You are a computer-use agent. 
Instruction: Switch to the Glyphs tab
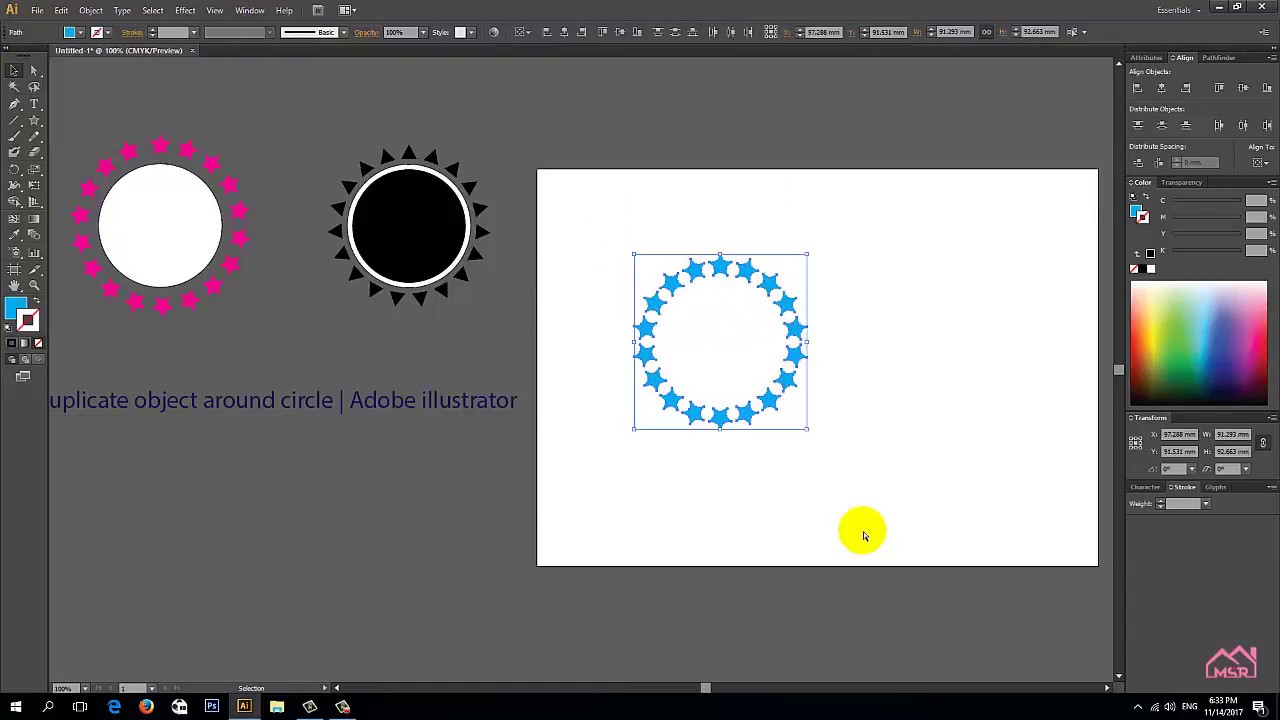coord(1215,487)
